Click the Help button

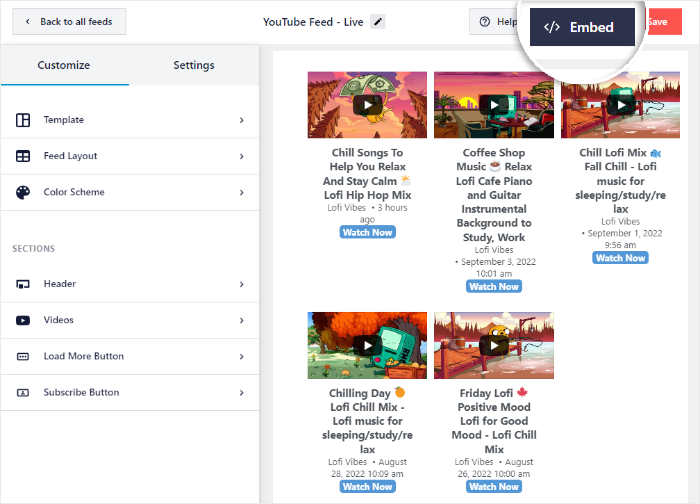point(496,21)
